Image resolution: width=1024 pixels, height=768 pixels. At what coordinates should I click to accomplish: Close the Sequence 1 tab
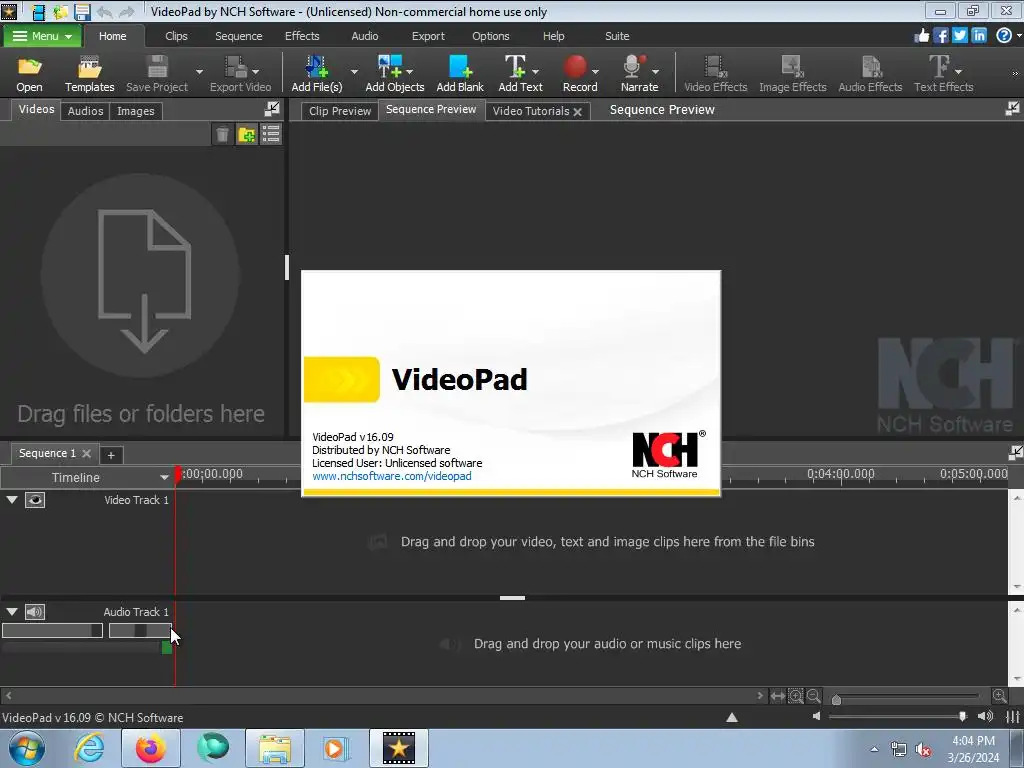[86, 453]
